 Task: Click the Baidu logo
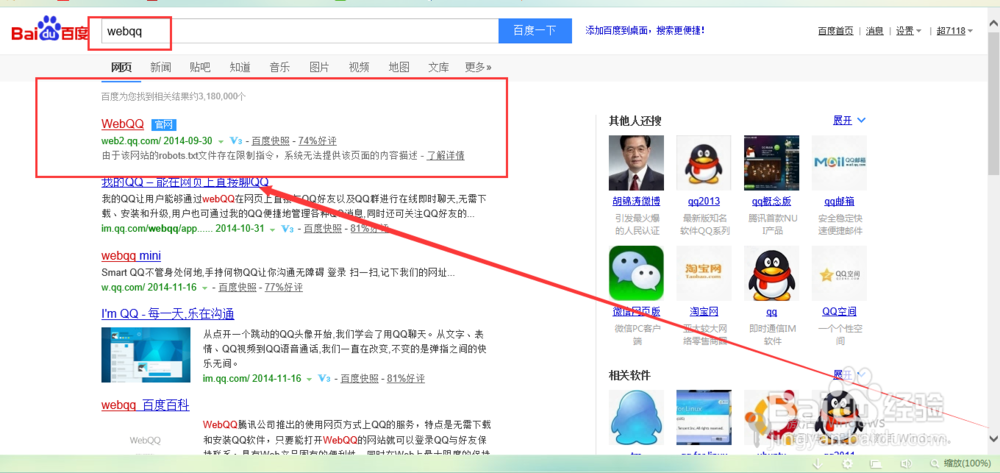[x=50, y=30]
